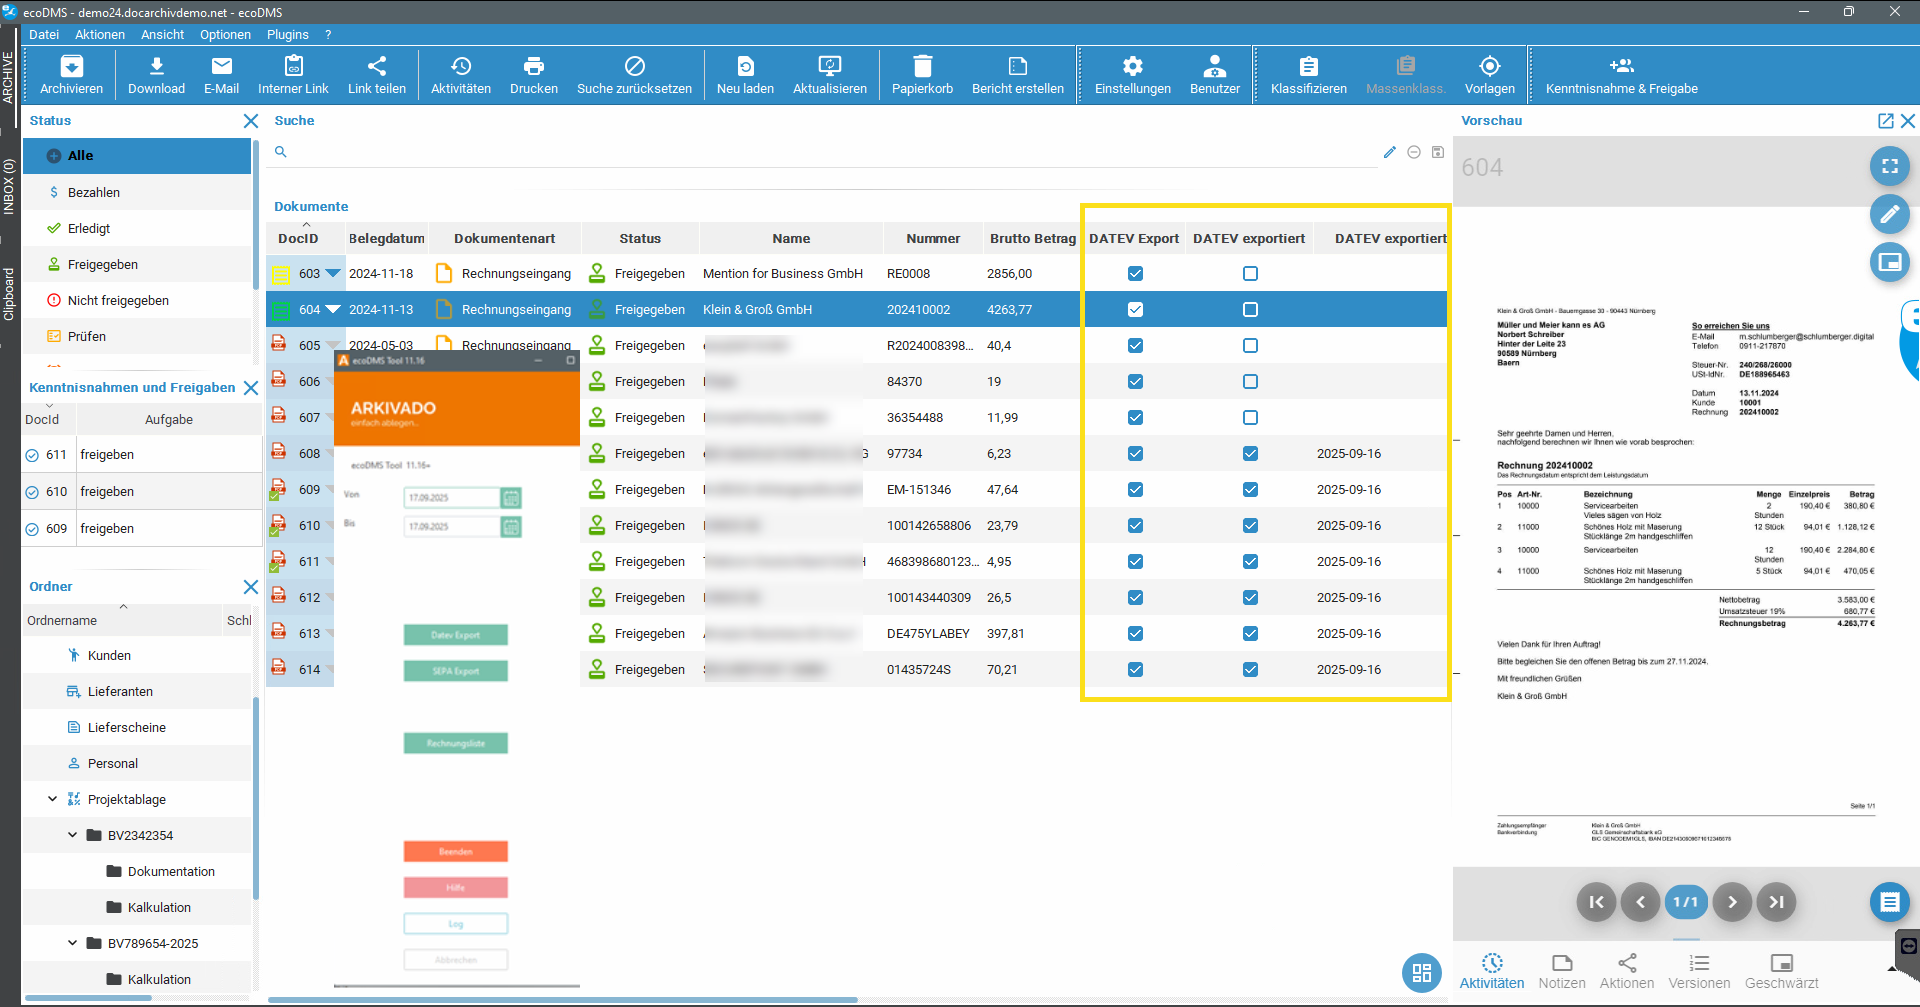Click into the Suche search field
Image resolution: width=1920 pixels, height=1007 pixels.
830,152
